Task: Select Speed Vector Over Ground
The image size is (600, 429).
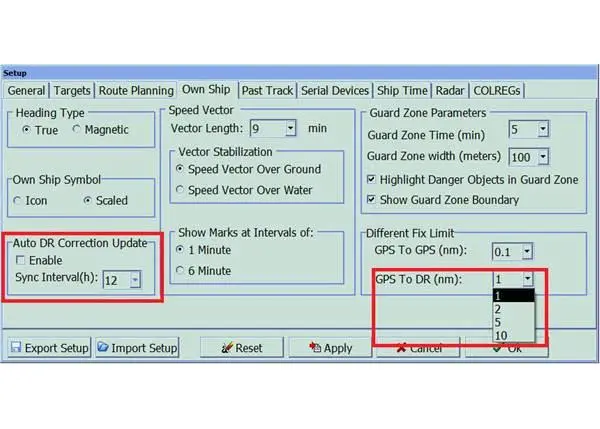Action: click(180, 169)
